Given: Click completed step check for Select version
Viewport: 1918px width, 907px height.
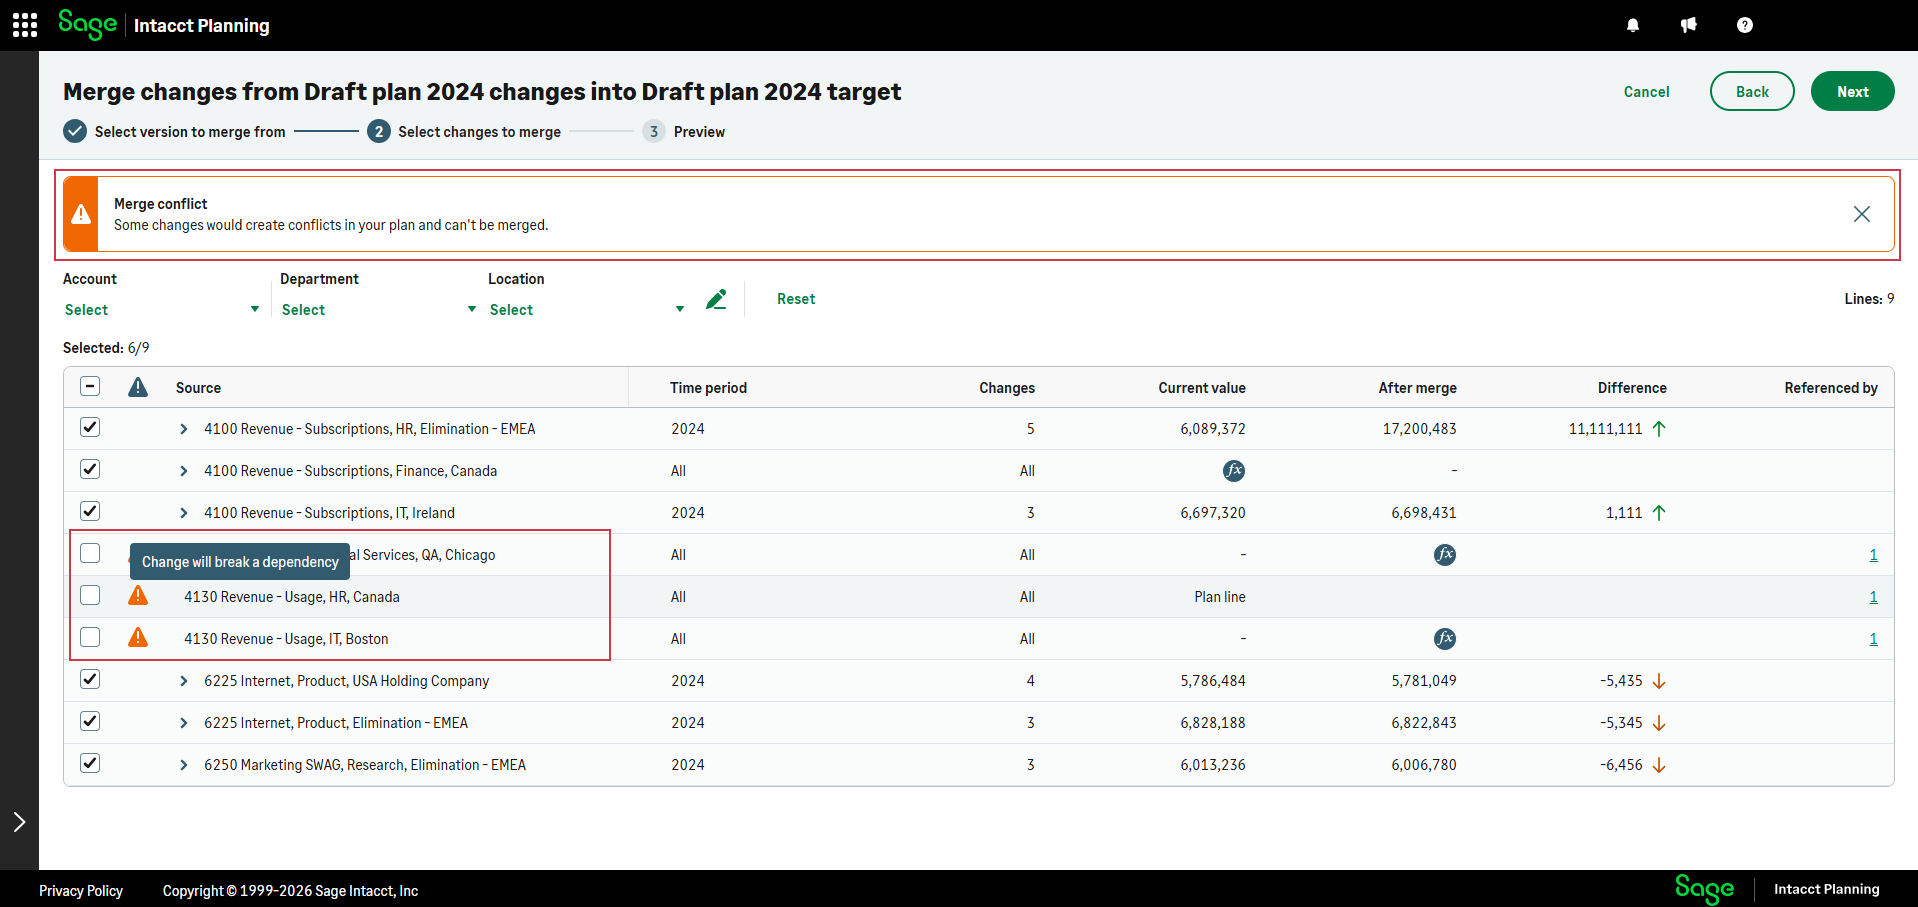Looking at the screenshot, I should [75, 131].
